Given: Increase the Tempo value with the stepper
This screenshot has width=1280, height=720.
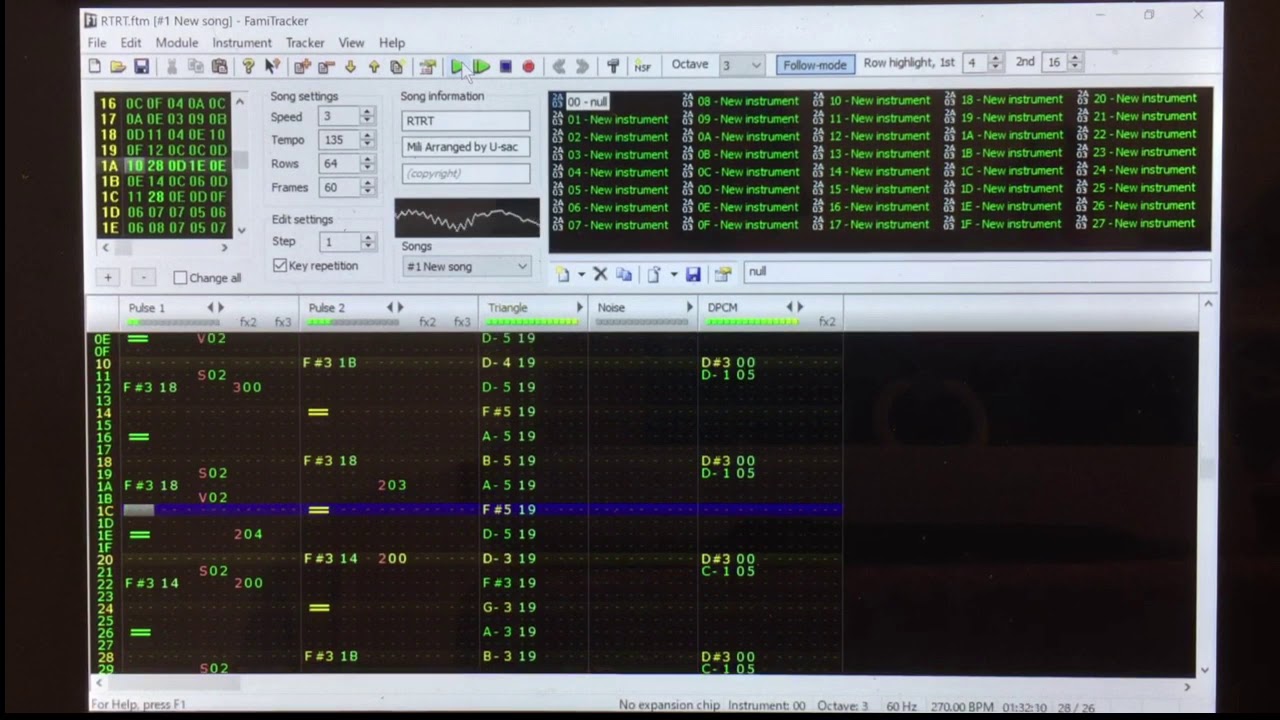Looking at the screenshot, I should click(367, 136).
